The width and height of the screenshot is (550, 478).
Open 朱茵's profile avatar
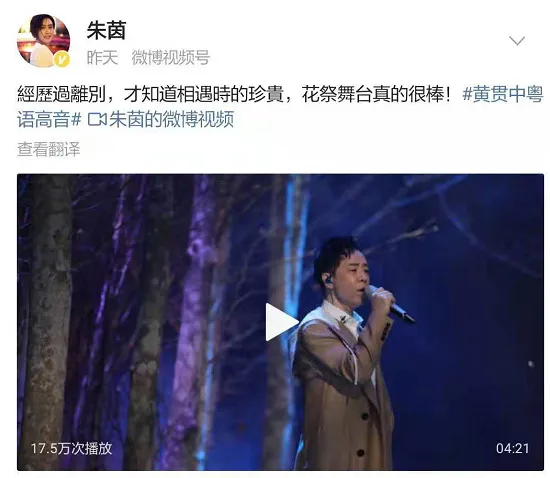tap(43, 41)
